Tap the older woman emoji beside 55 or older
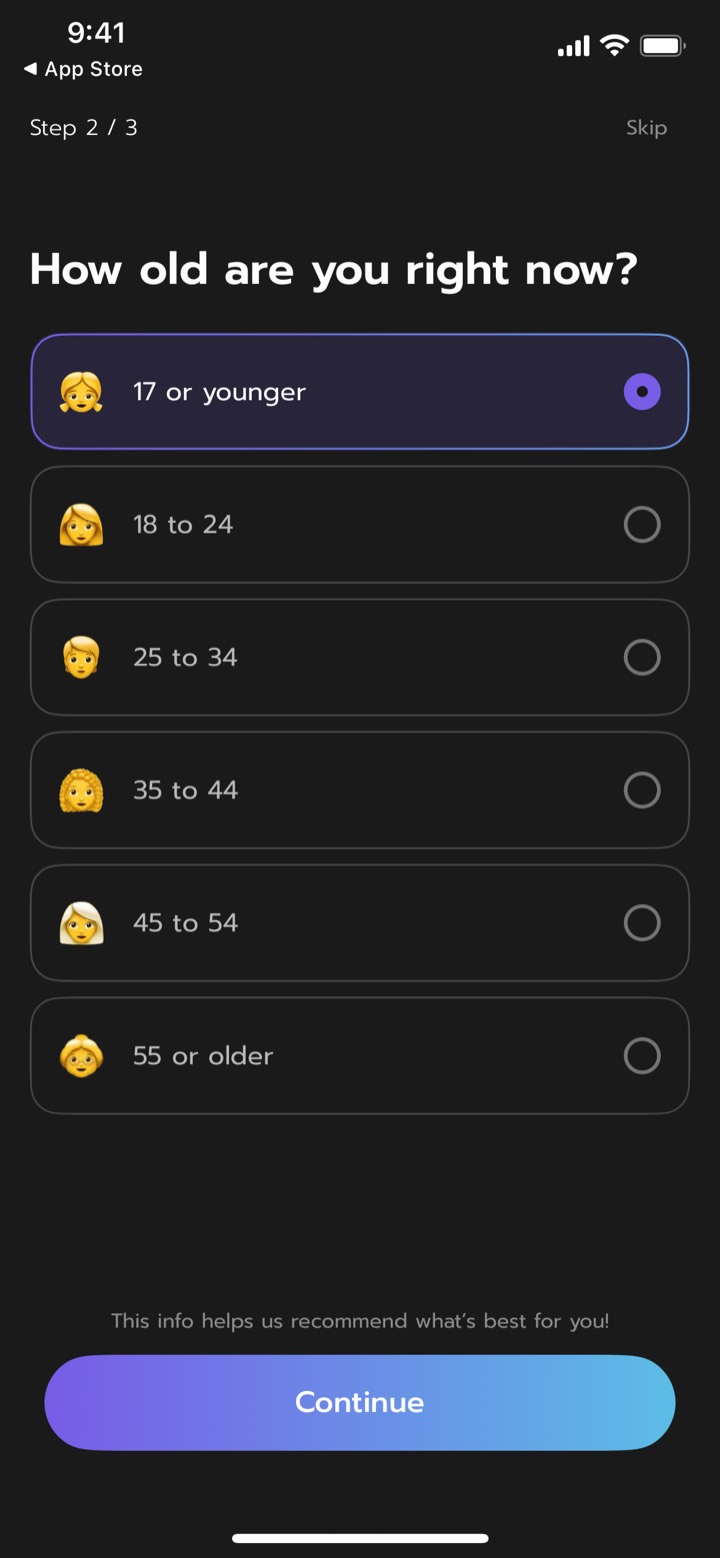 (x=81, y=1056)
